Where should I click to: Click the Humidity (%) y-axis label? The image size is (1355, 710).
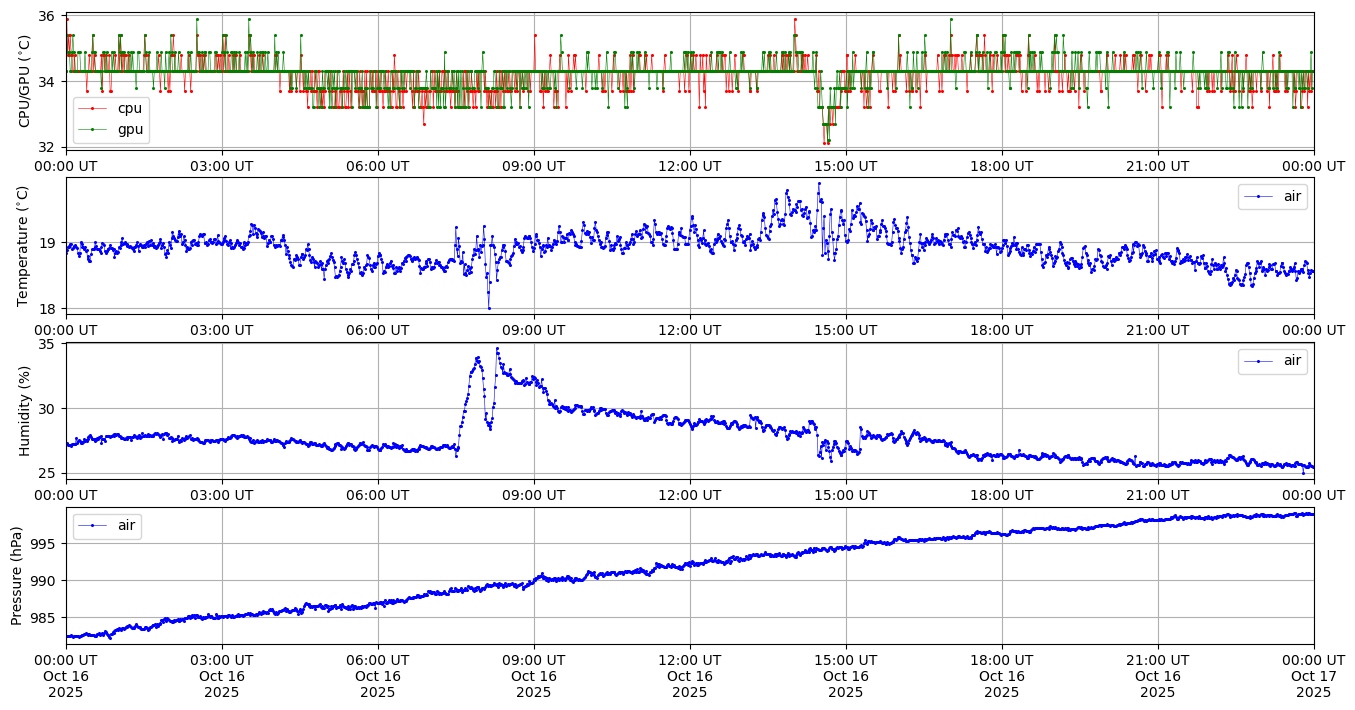point(24,410)
